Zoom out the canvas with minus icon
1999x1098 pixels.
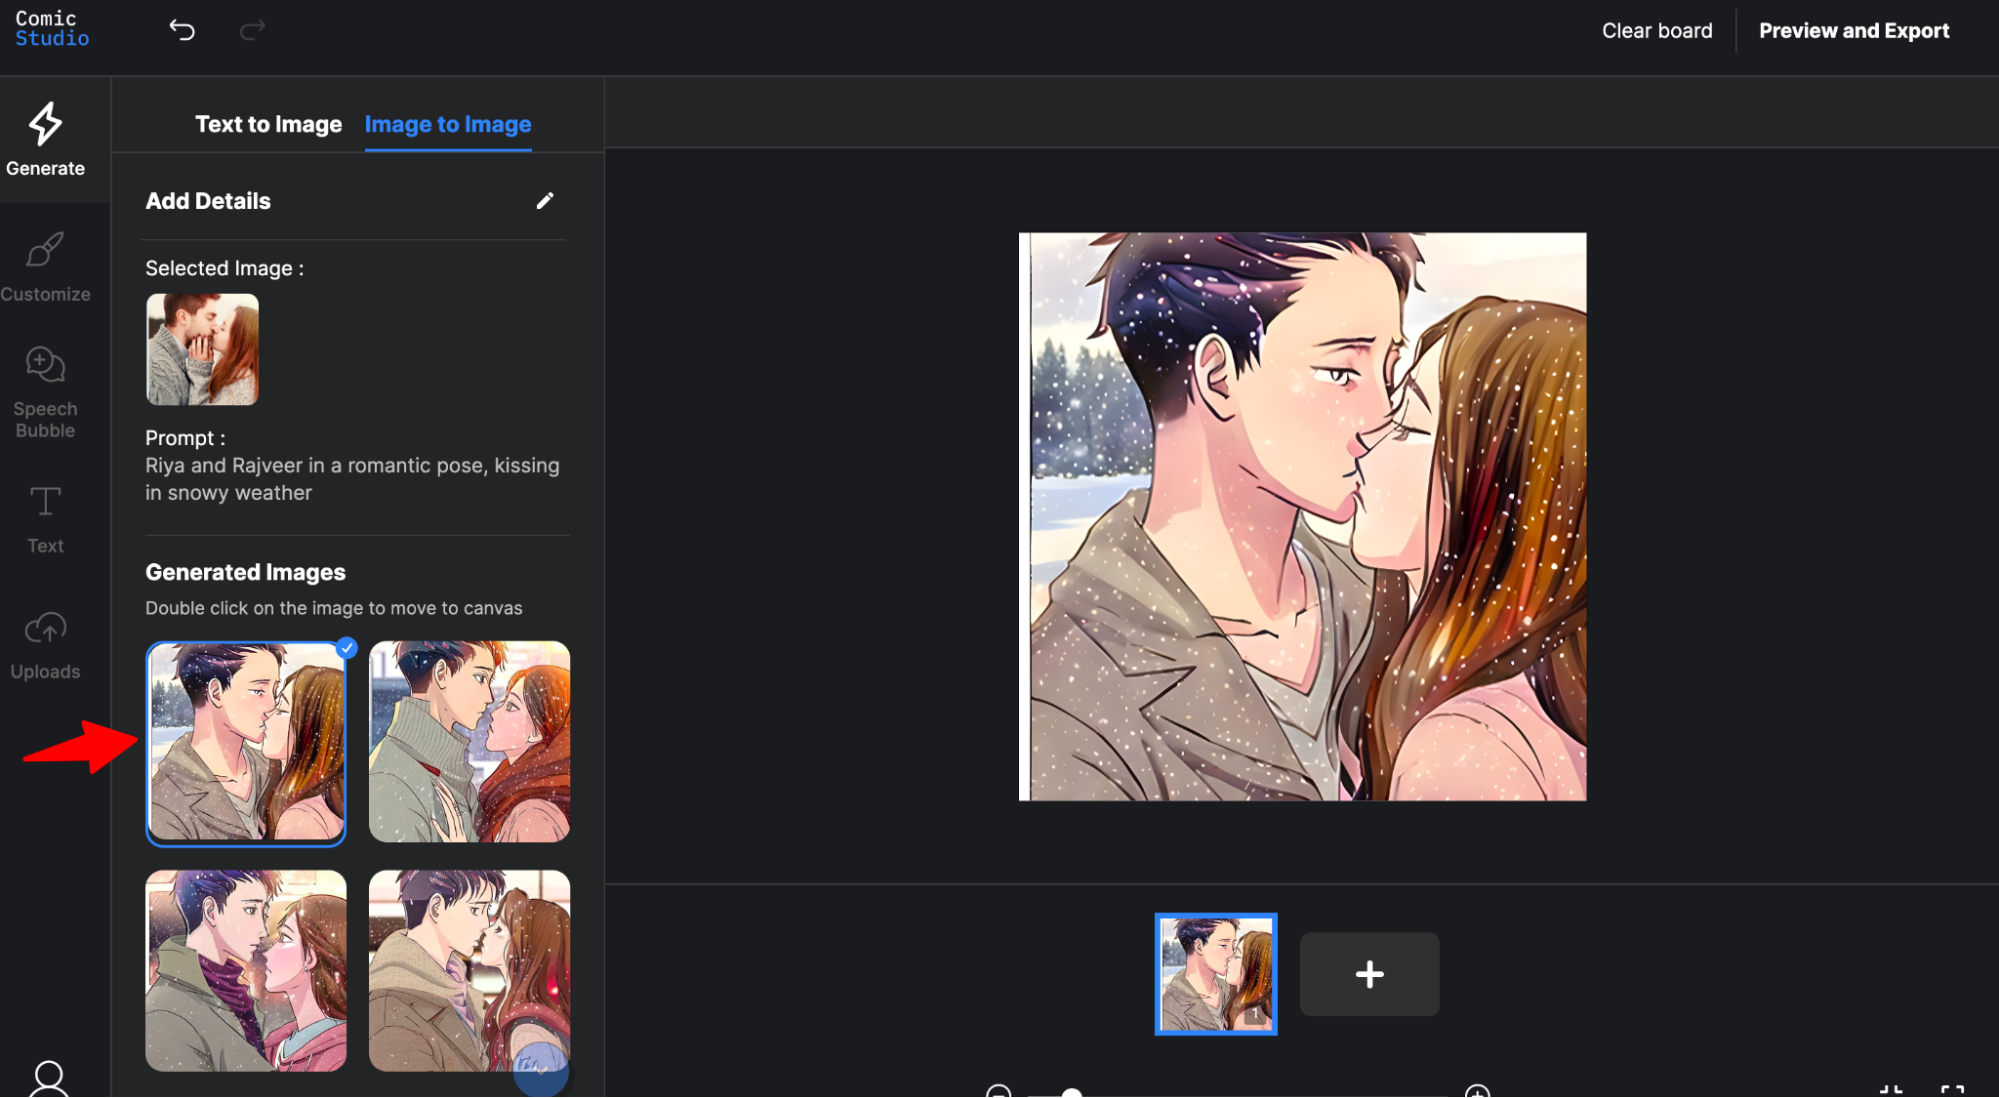pos(998,1091)
